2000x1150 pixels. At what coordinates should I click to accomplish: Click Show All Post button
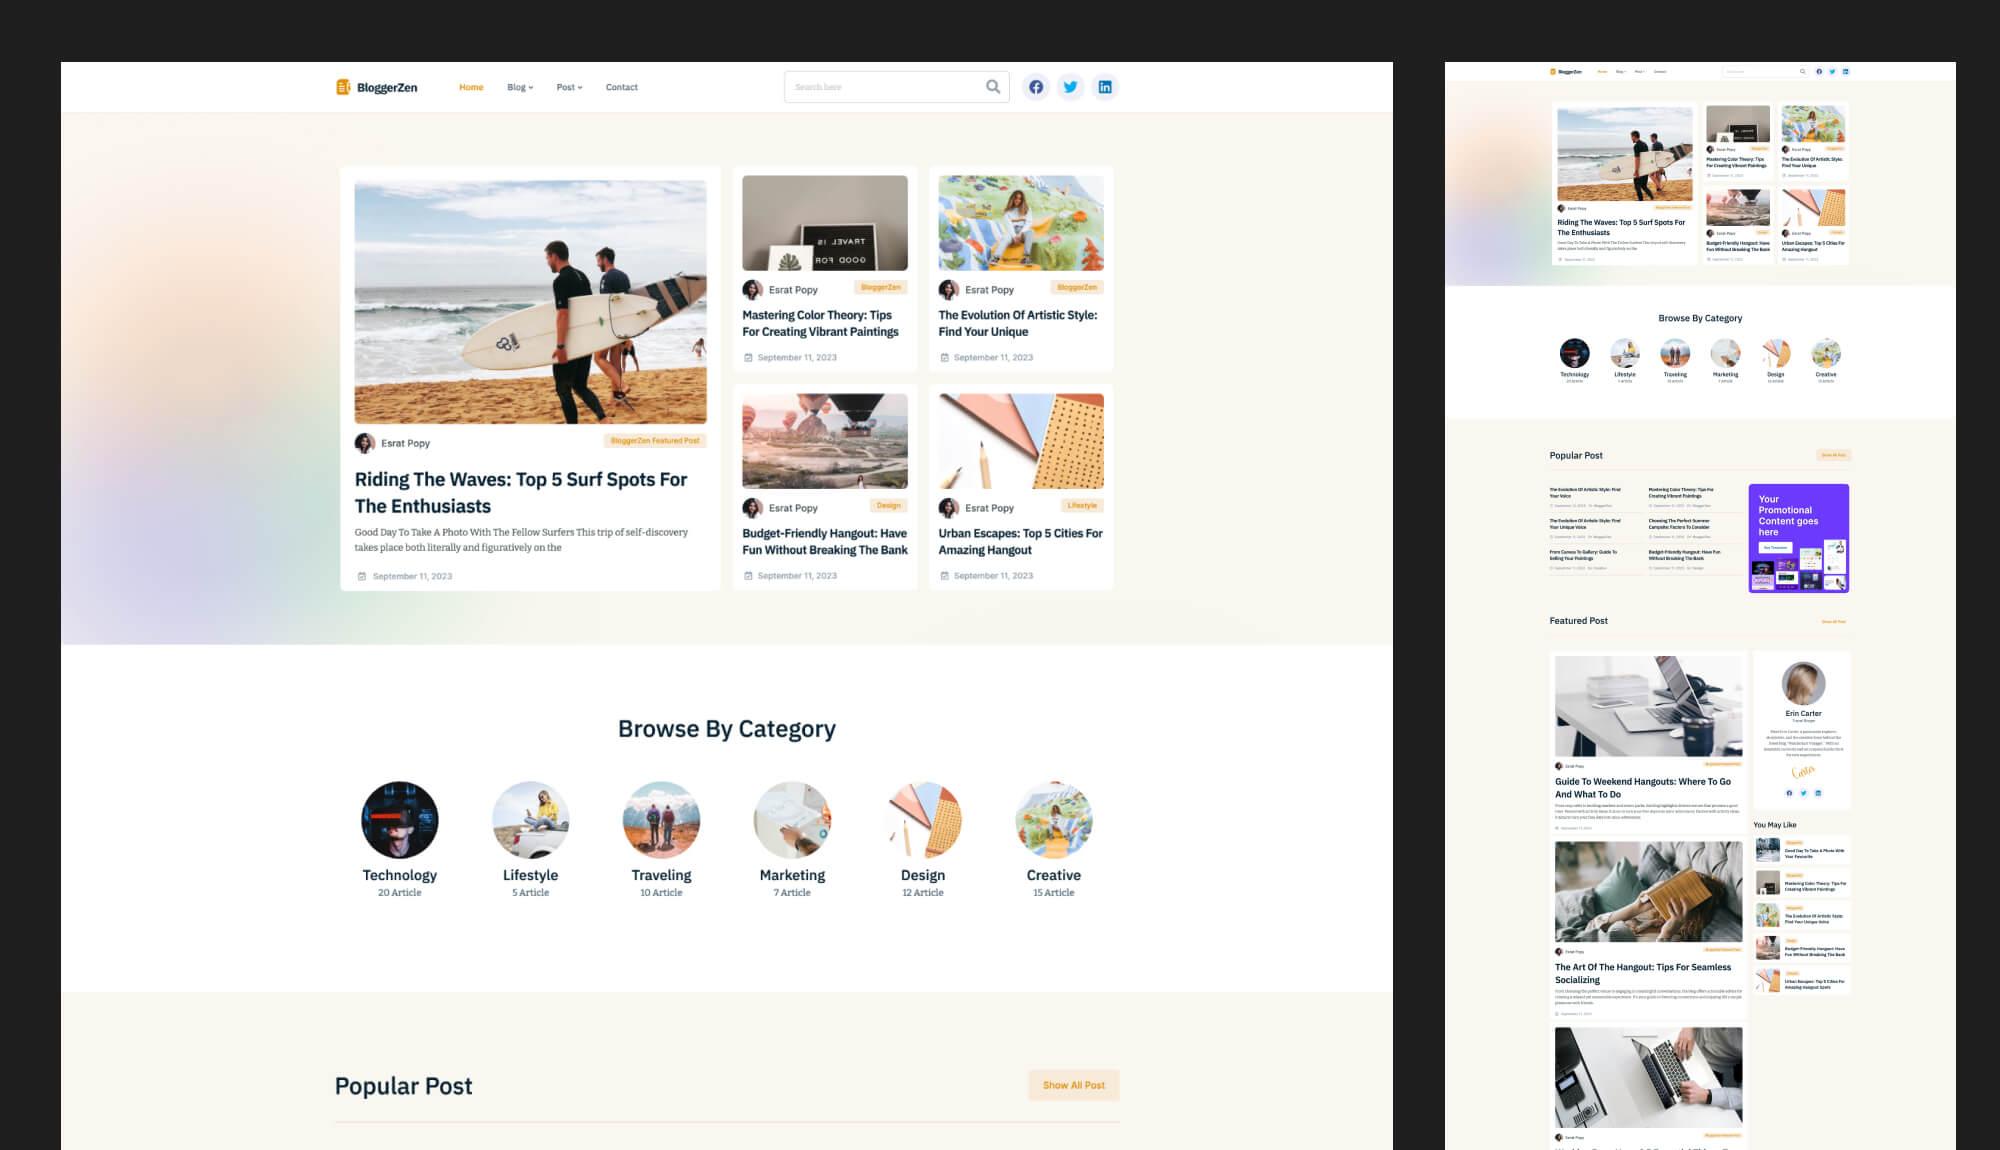[x=1074, y=1085]
